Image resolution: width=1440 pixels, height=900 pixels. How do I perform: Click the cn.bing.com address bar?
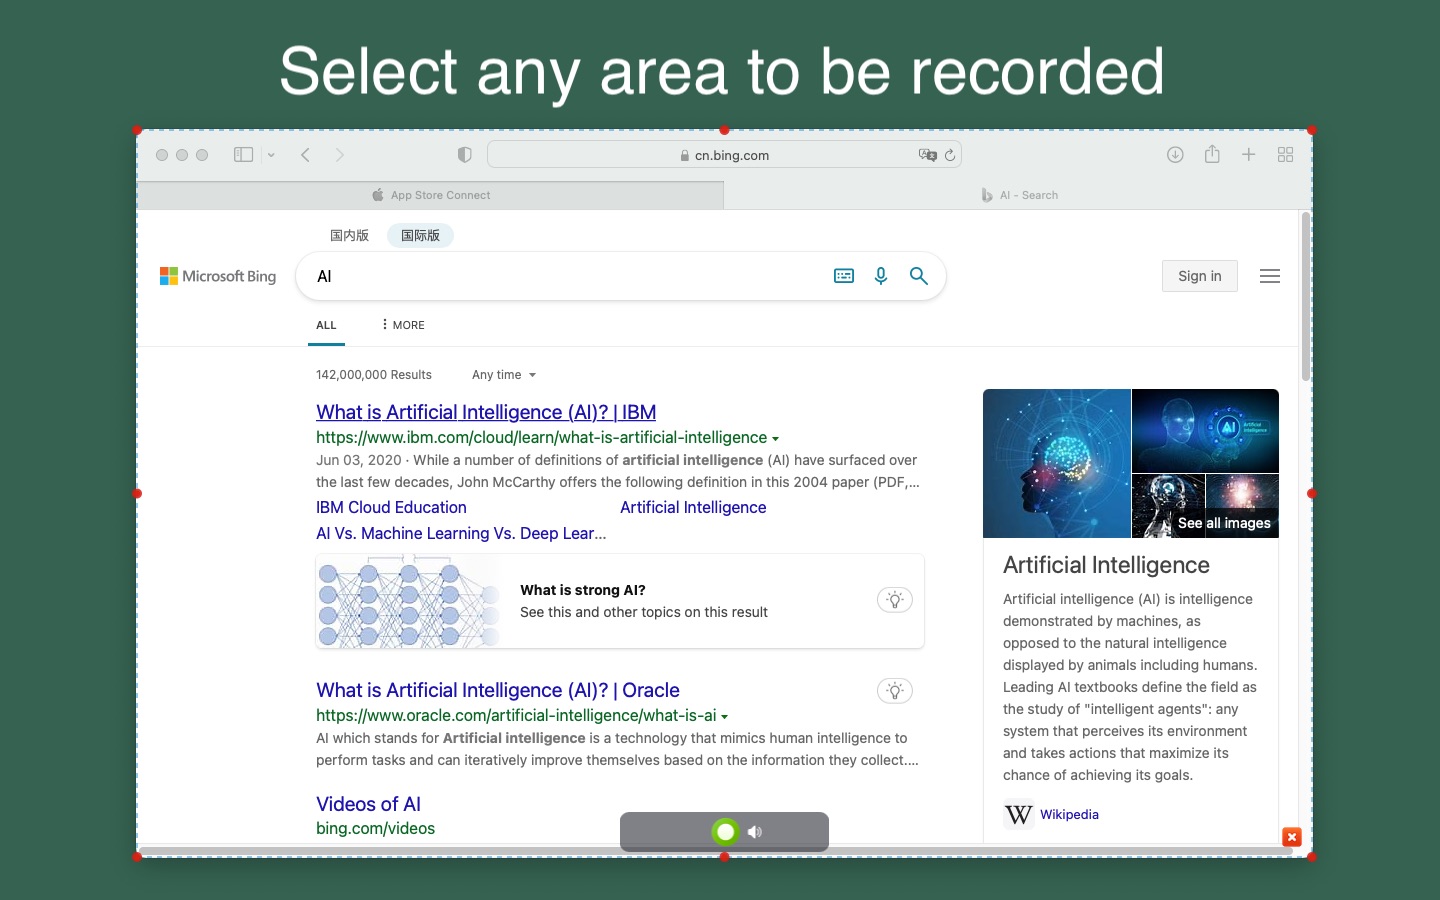point(724,155)
